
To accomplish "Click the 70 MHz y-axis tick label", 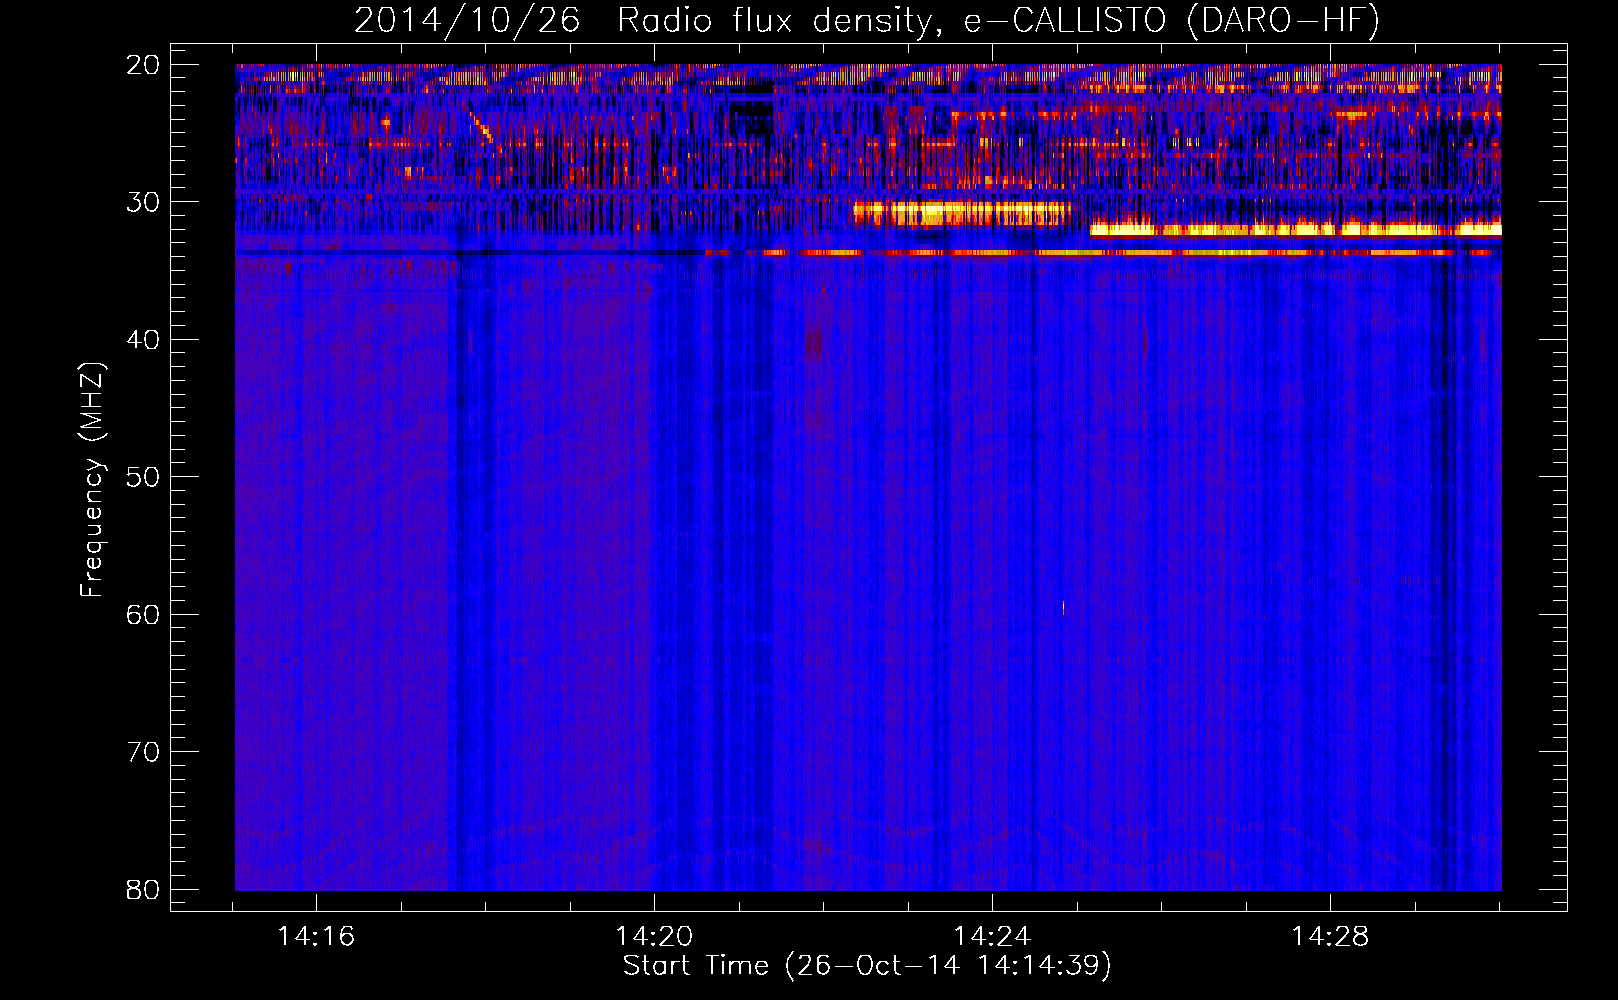I will [143, 752].
